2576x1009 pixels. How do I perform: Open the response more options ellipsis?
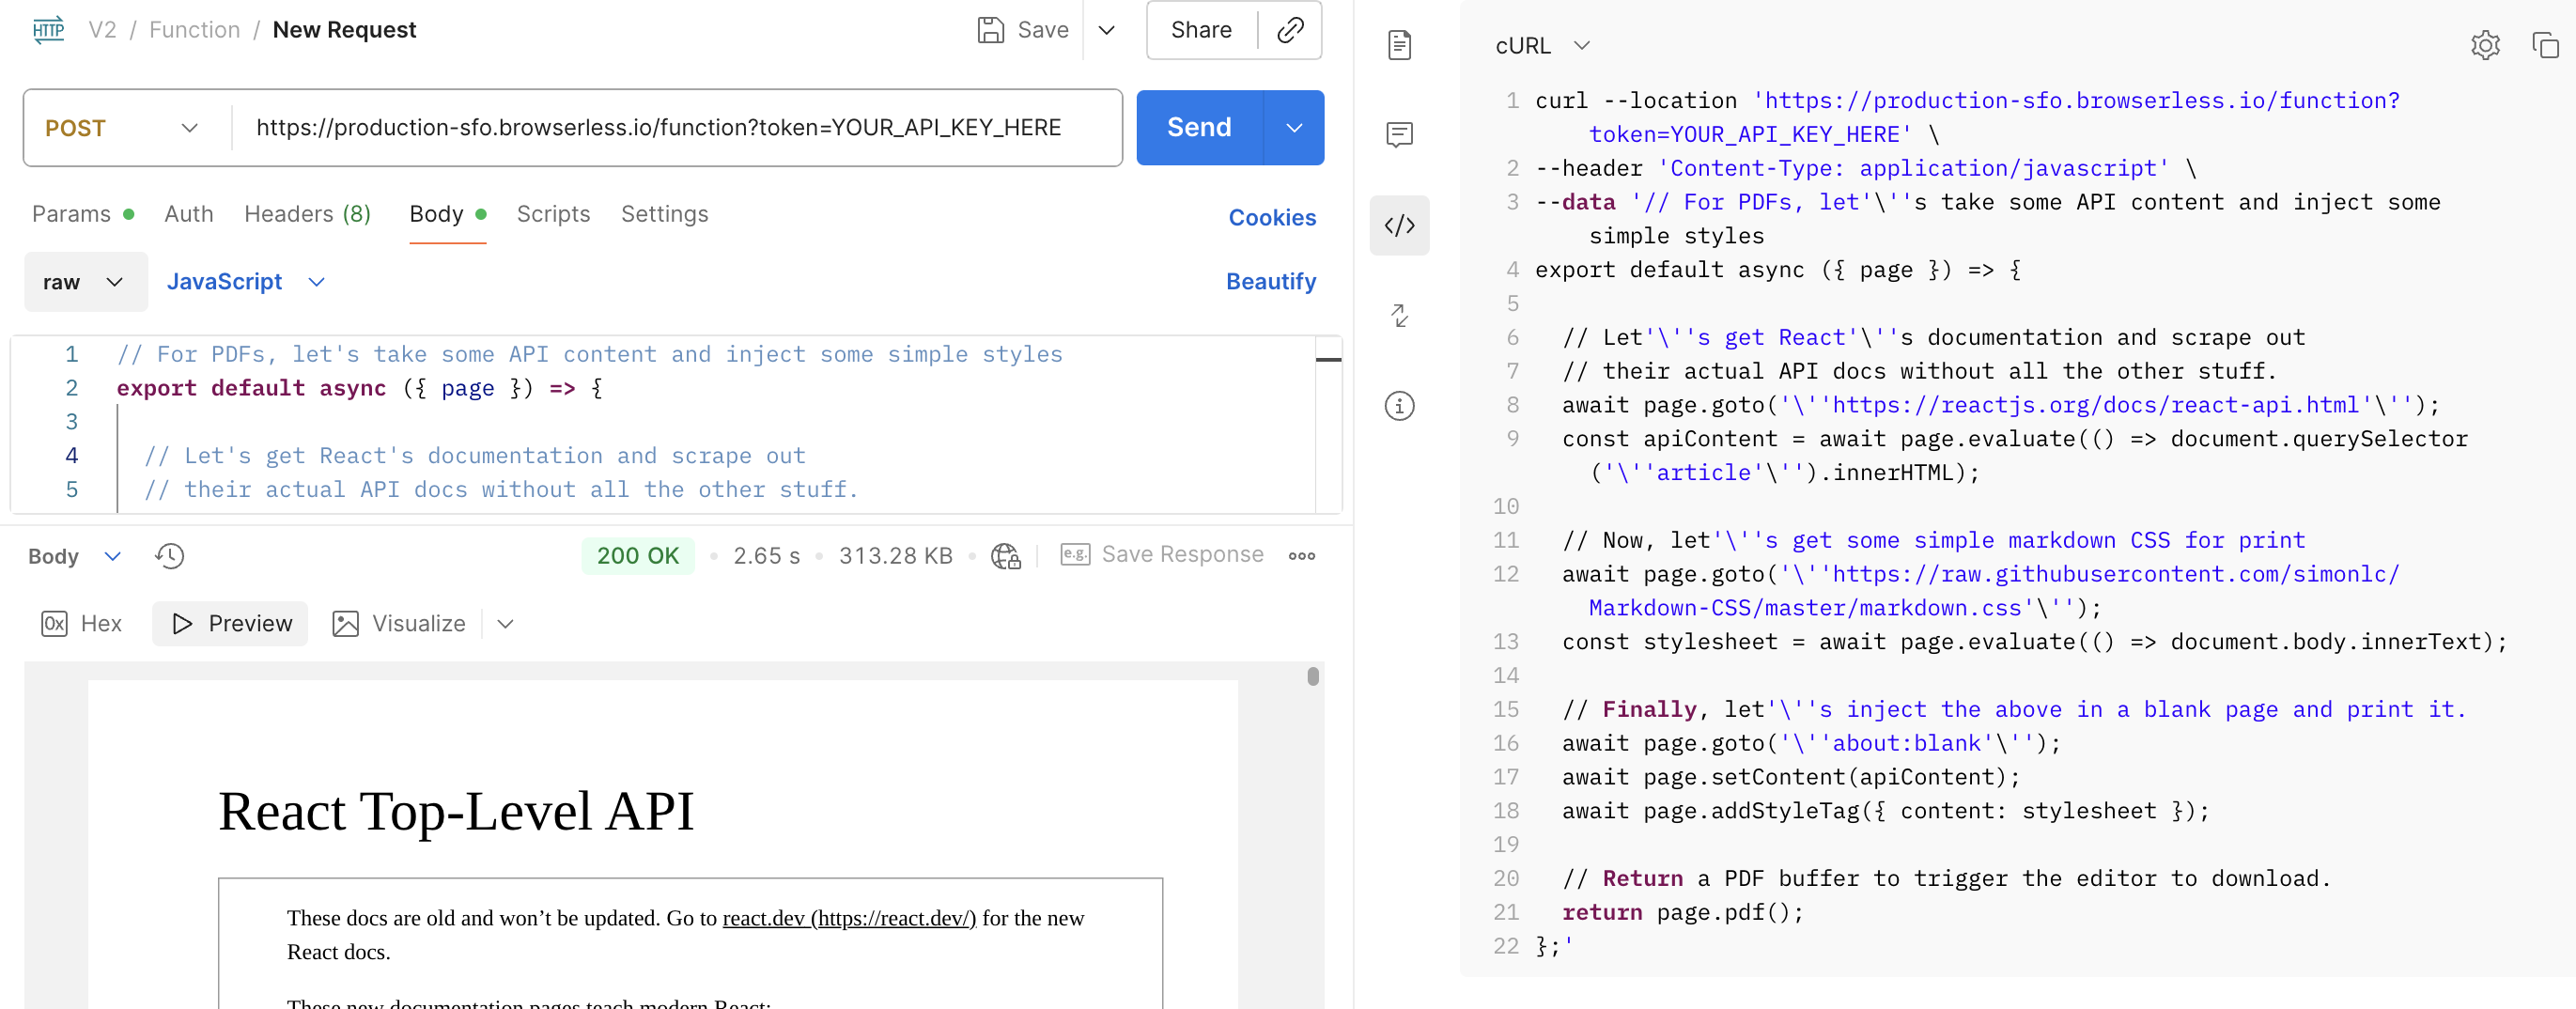[1301, 556]
